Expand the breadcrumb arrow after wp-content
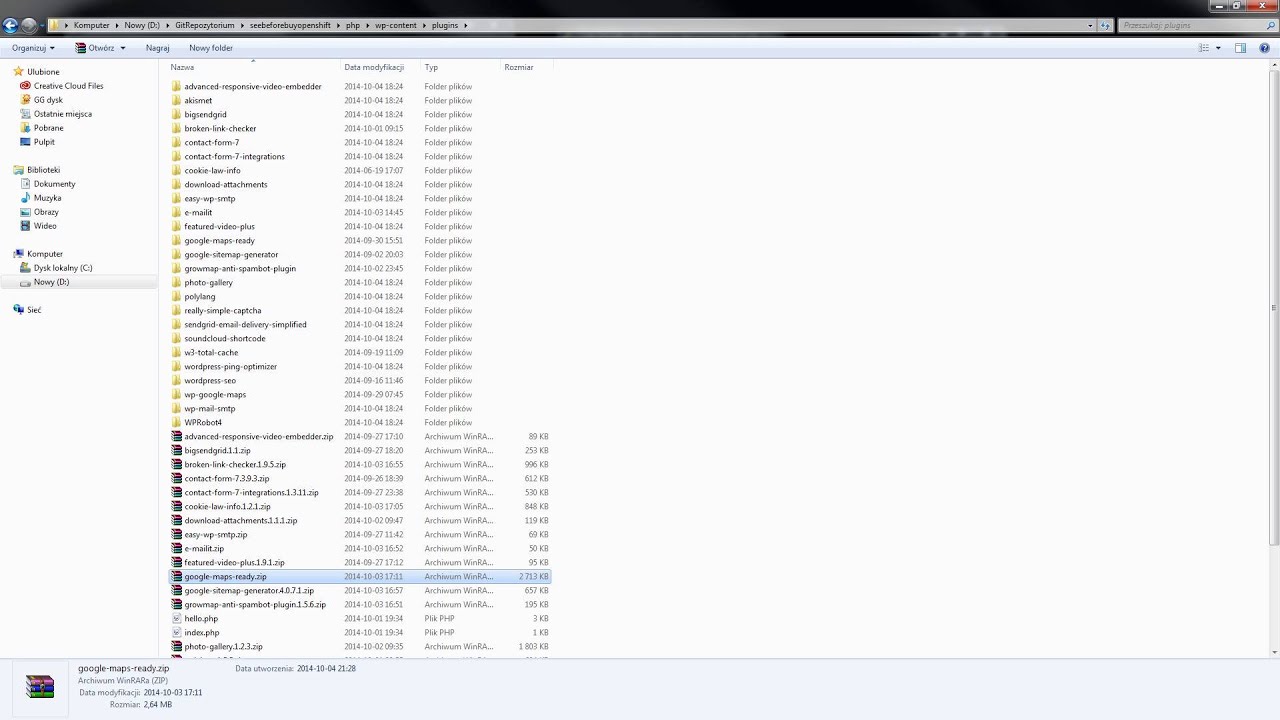The width and height of the screenshot is (1280, 720). pos(424,25)
